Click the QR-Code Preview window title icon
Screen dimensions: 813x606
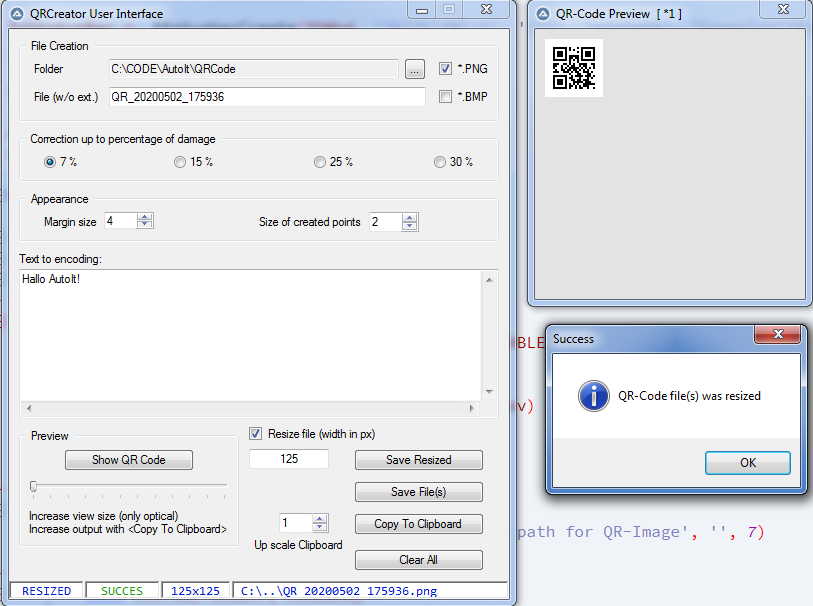click(x=544, y=14)
